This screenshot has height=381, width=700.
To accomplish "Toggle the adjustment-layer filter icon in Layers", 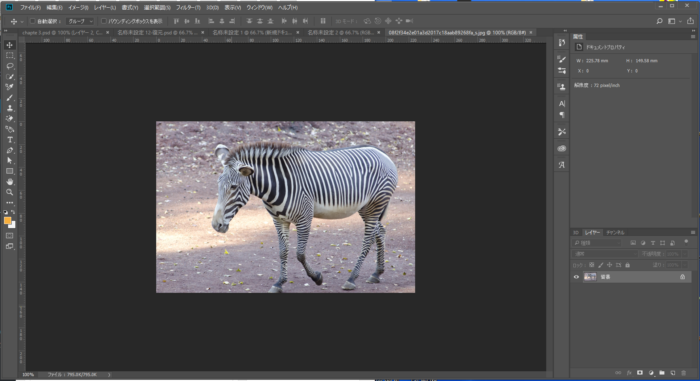I will pyautogui.click(x=643, y=243).
